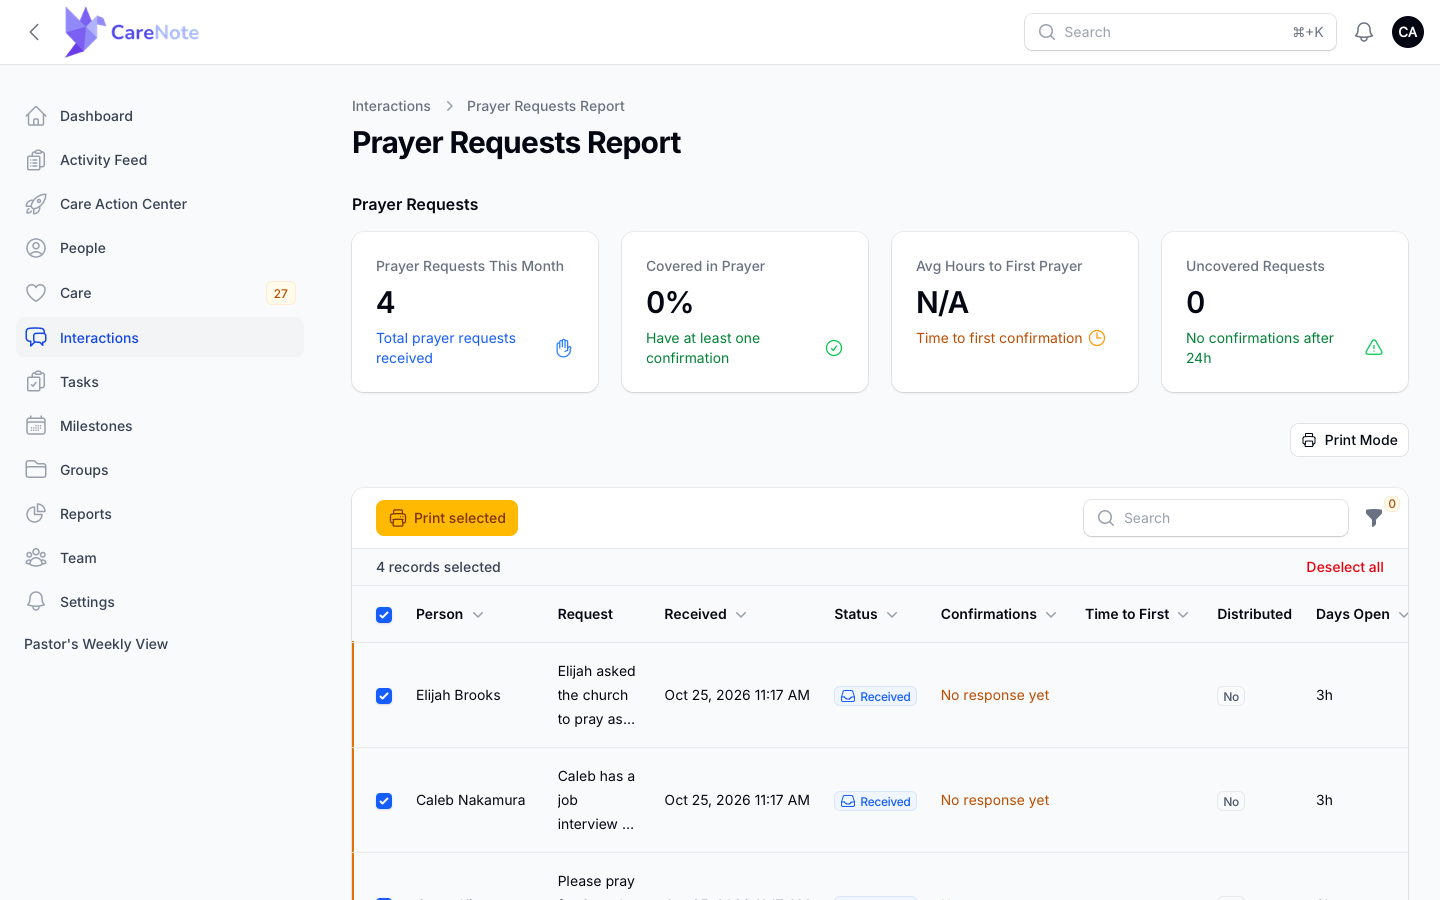Click the Settings bell icon in sidebar
Image resolution: width=1440 pixels, height=900 pixels.
pos(36,602)
